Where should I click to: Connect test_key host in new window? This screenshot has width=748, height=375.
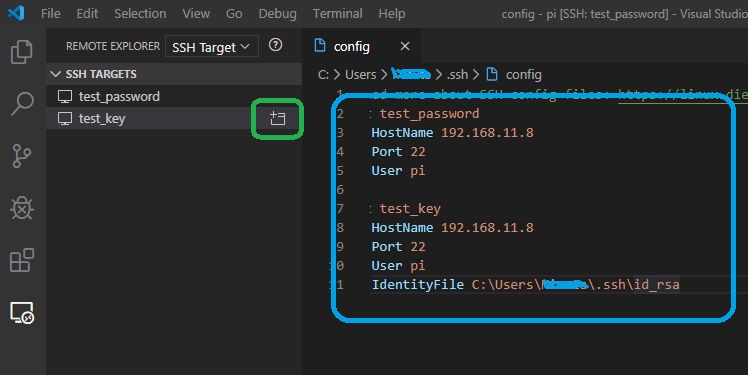tap(277, 118)
